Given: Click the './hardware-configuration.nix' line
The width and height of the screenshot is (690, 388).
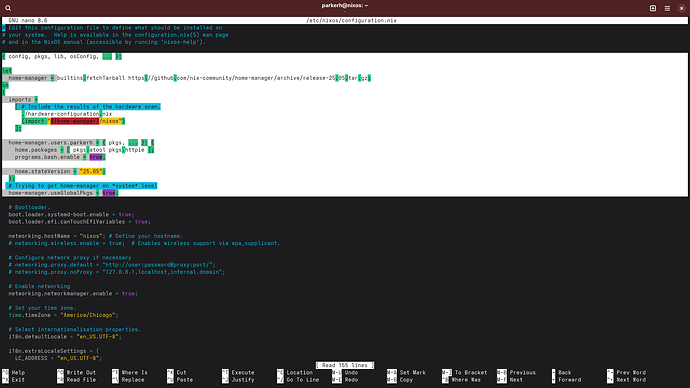Looking at the screenshot, I should point(67,114).
